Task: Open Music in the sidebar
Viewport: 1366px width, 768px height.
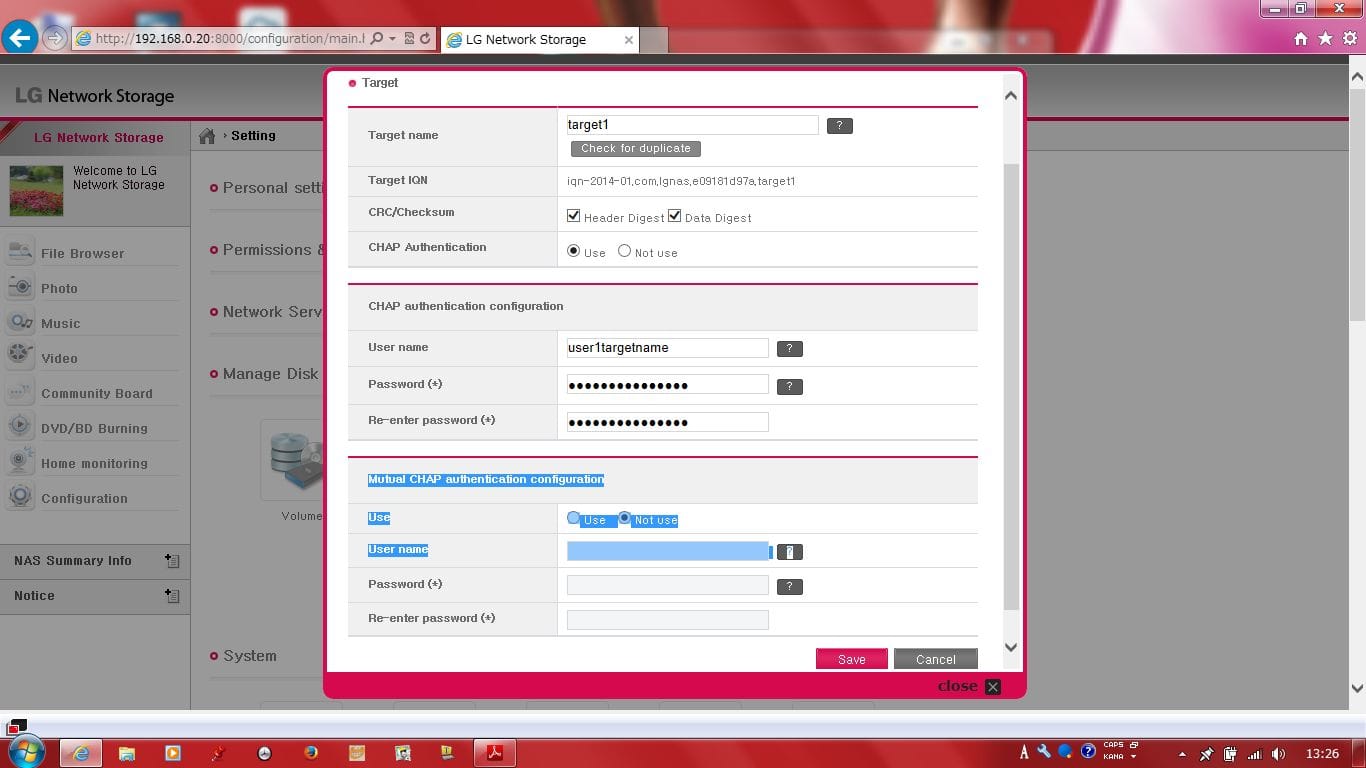Action: 61,324
